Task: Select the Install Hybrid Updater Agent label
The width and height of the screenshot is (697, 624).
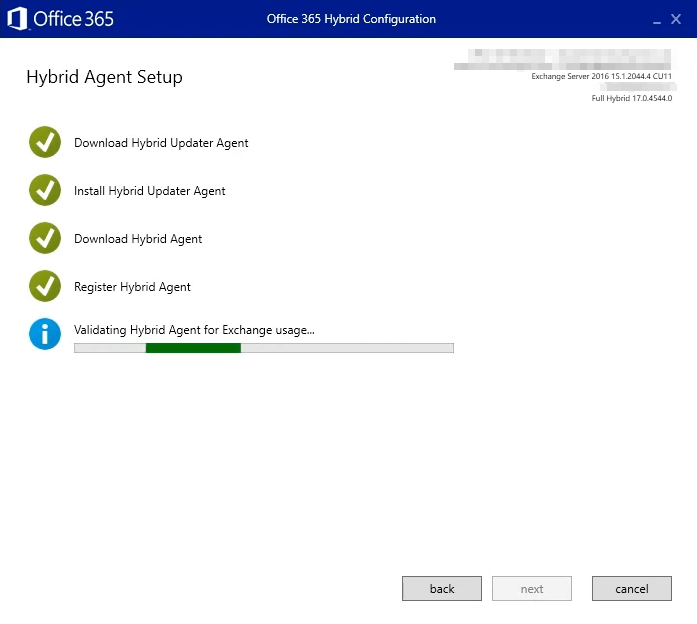Action: pyautogui.click(x=150, y=191)
